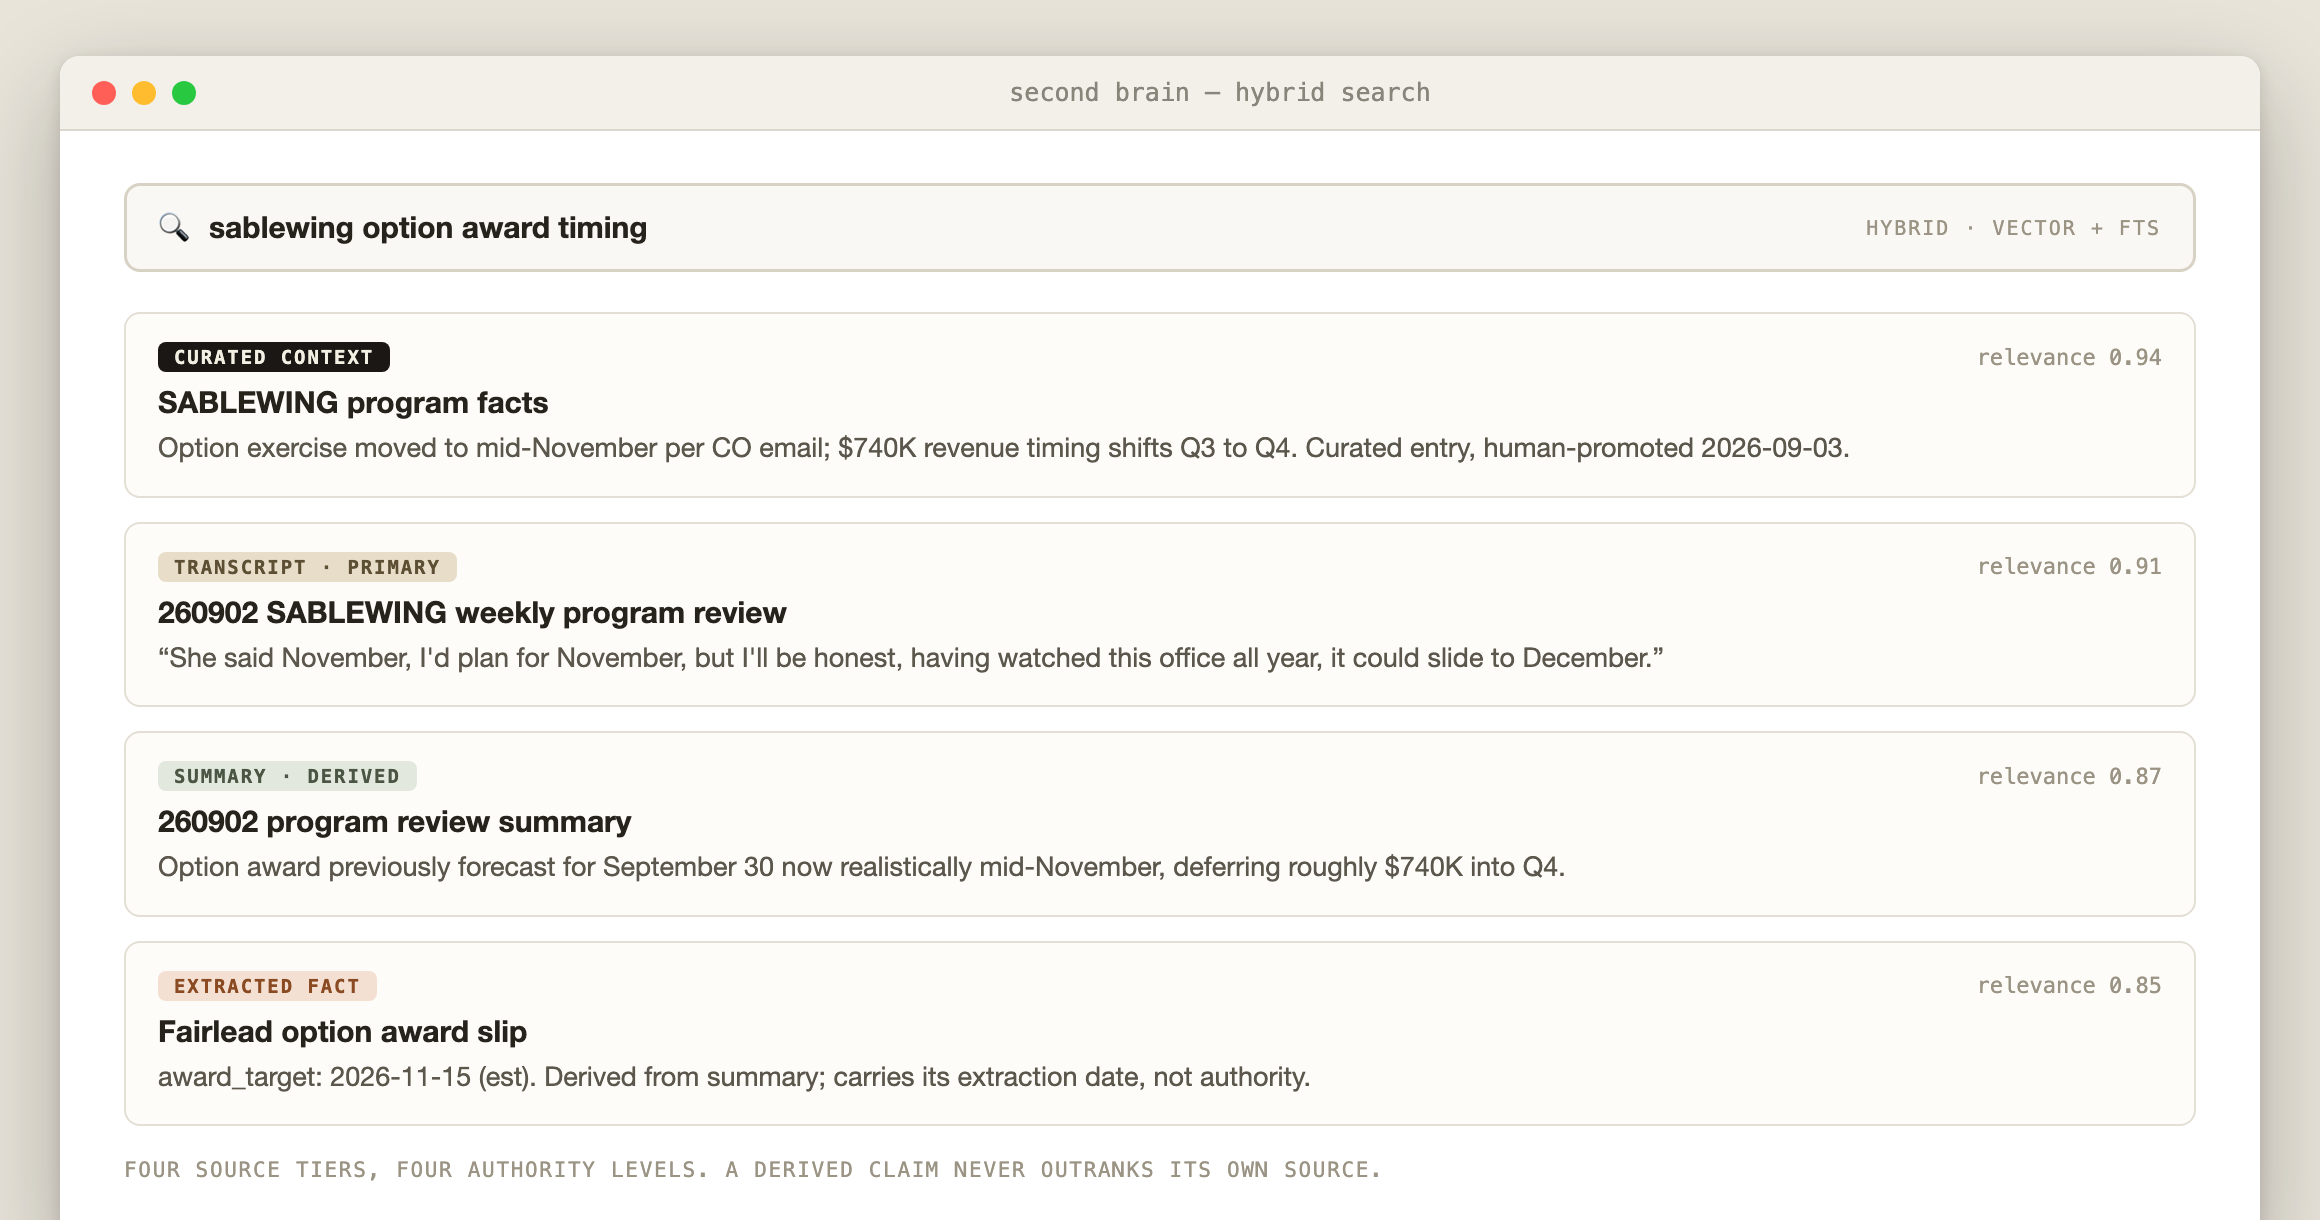Click the relevance 0.85 score

[x=2069, y=985]
